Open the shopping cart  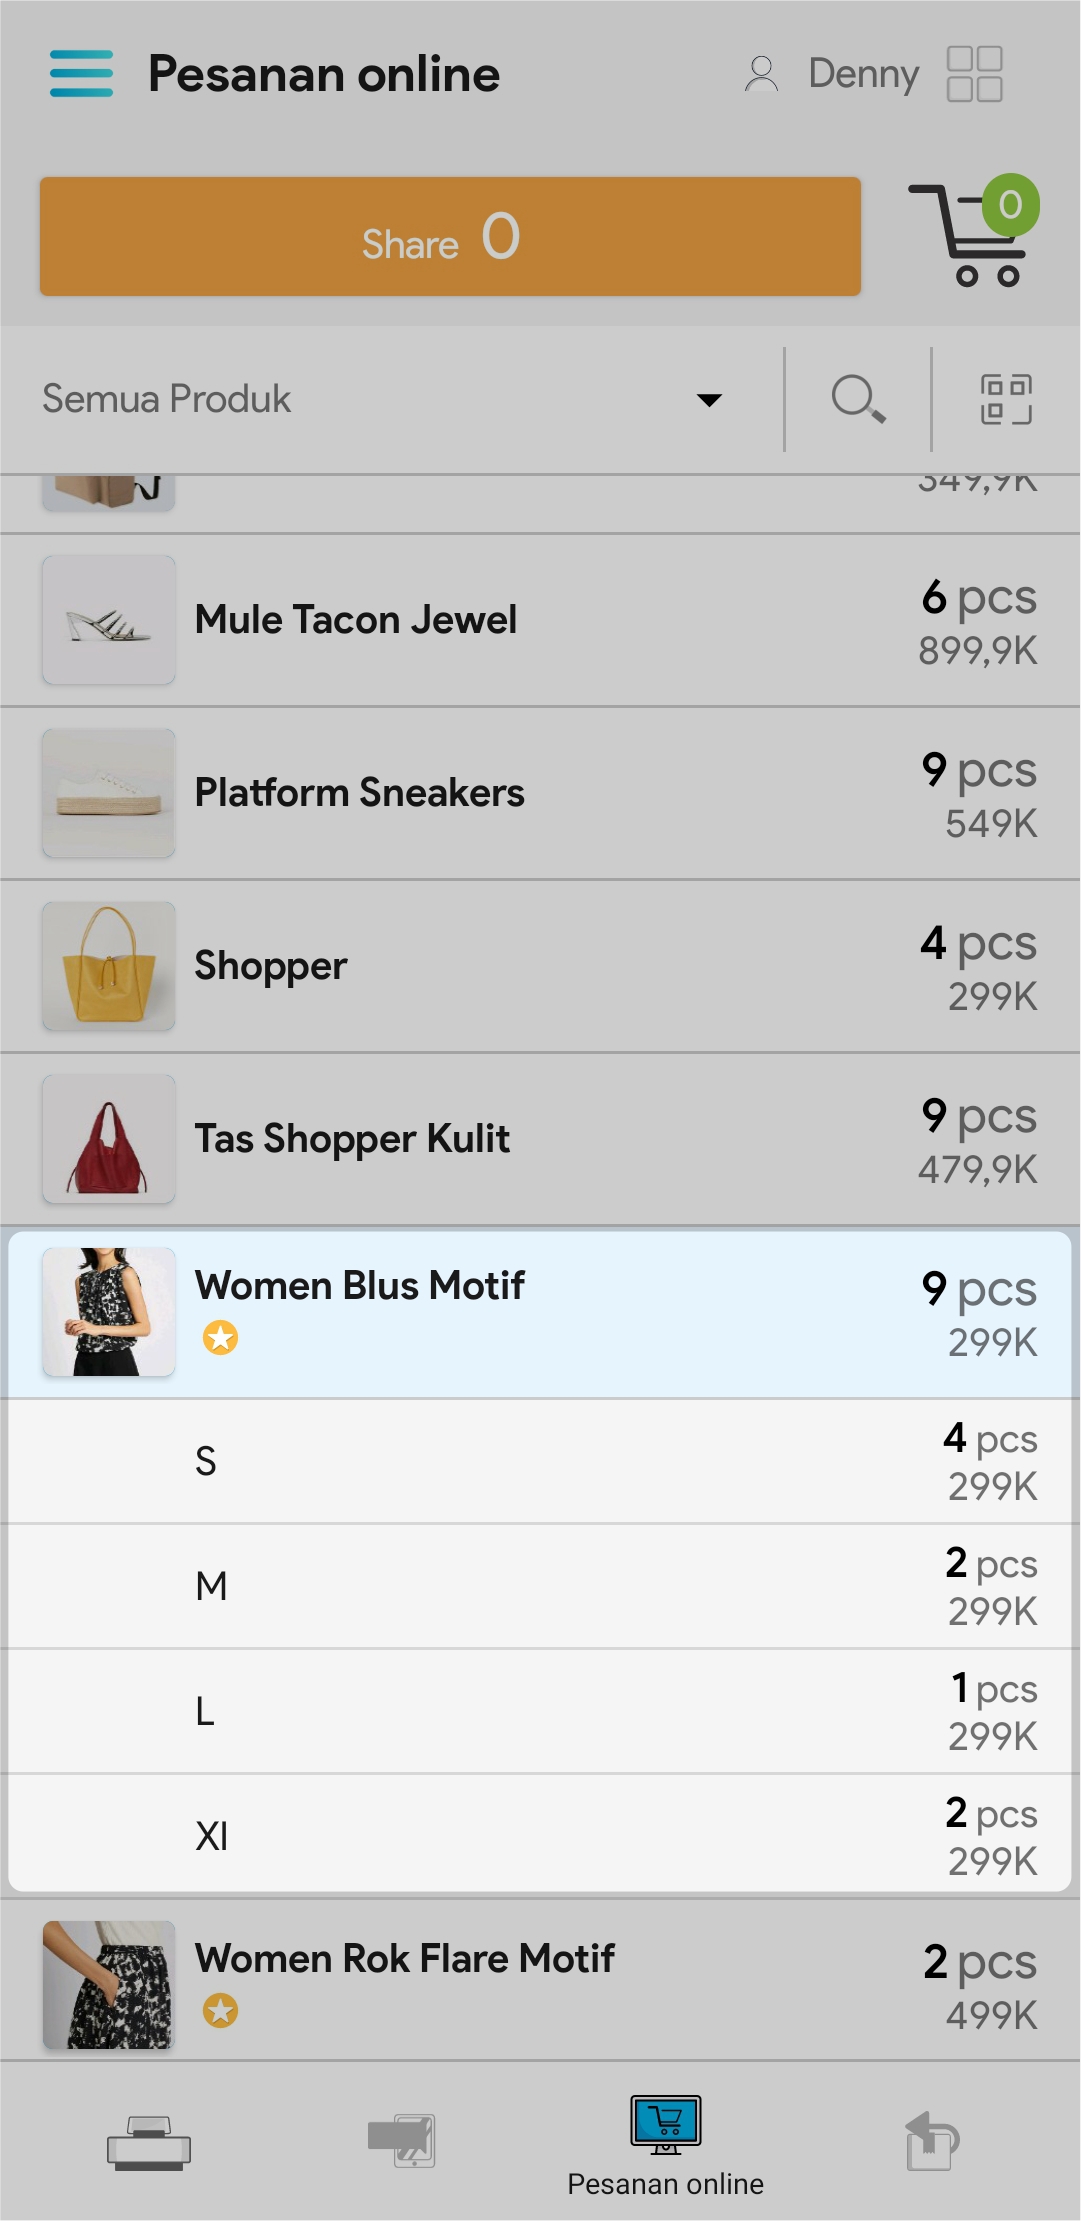[x=972, y=234]
